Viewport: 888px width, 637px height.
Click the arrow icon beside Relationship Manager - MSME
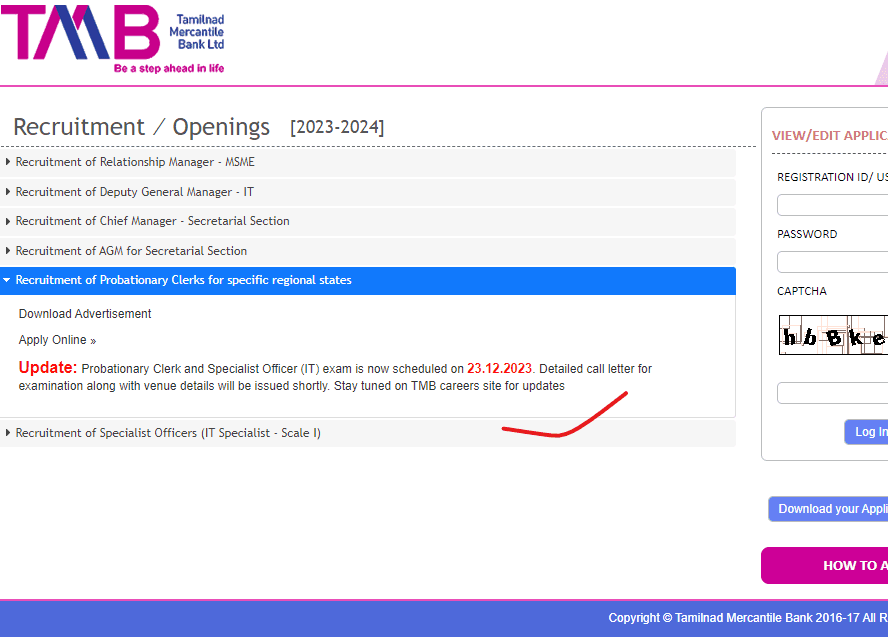9,162
